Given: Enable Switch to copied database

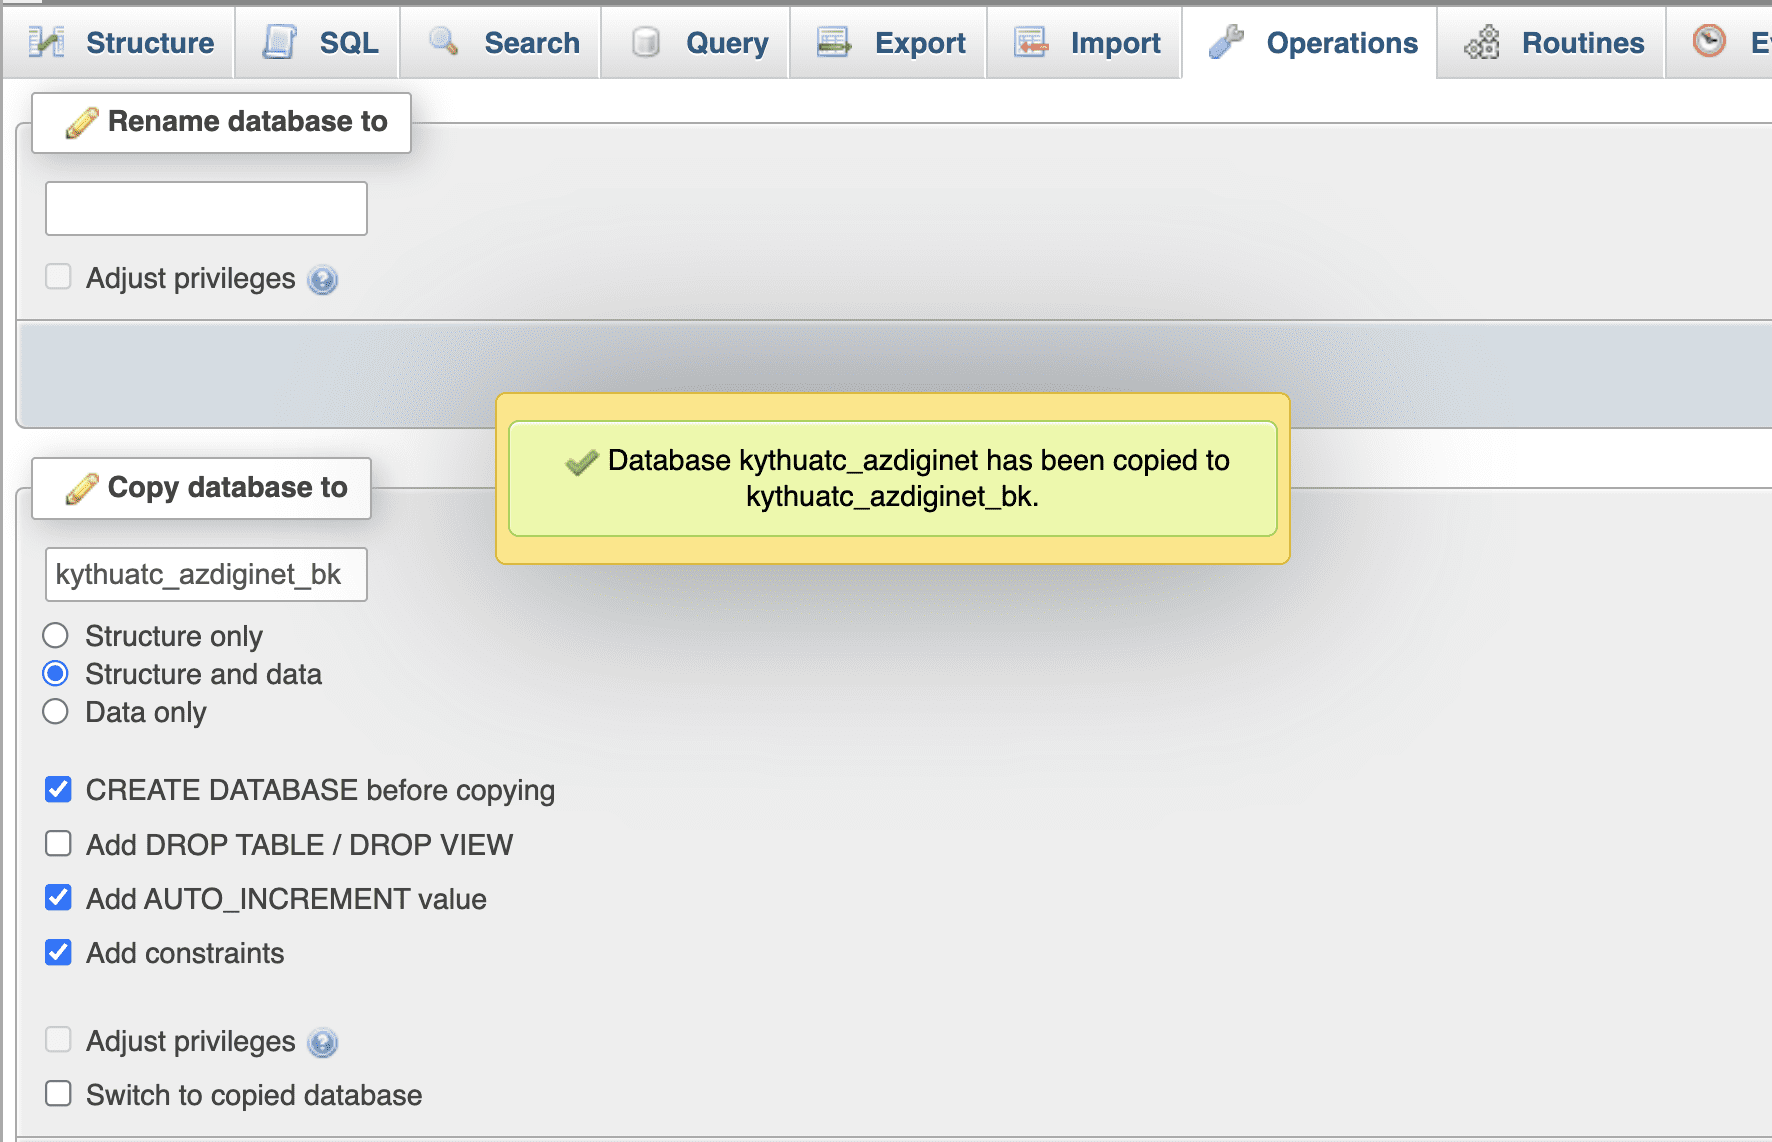Looking at the screenshot, I should point(58,1094).
